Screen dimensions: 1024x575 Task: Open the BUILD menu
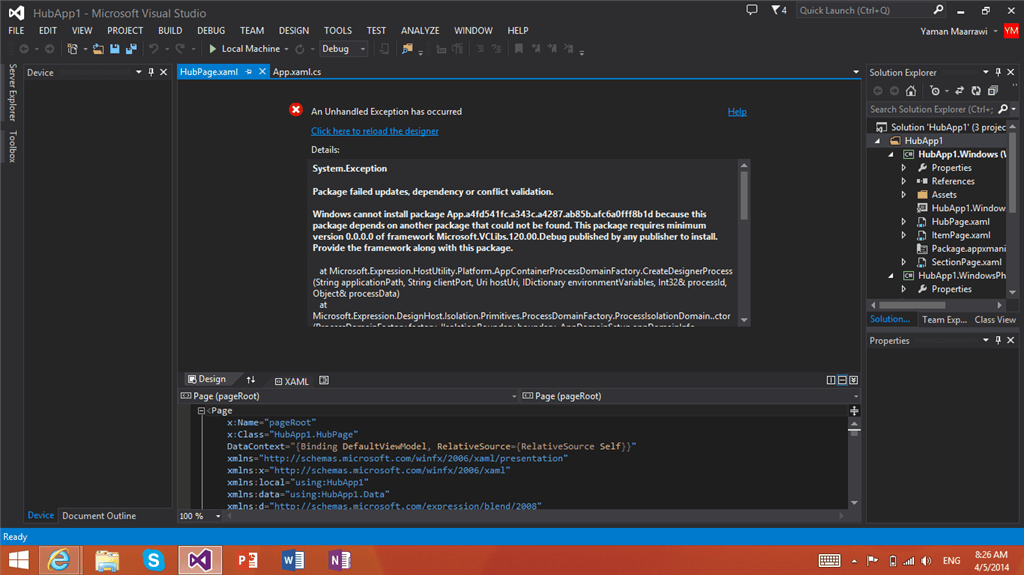170,31
